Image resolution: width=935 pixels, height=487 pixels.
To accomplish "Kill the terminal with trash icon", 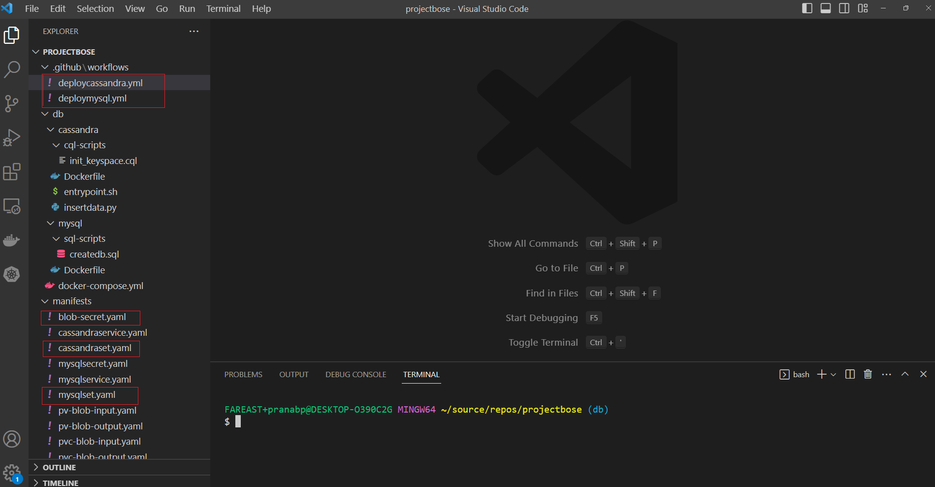I will 868,374.
